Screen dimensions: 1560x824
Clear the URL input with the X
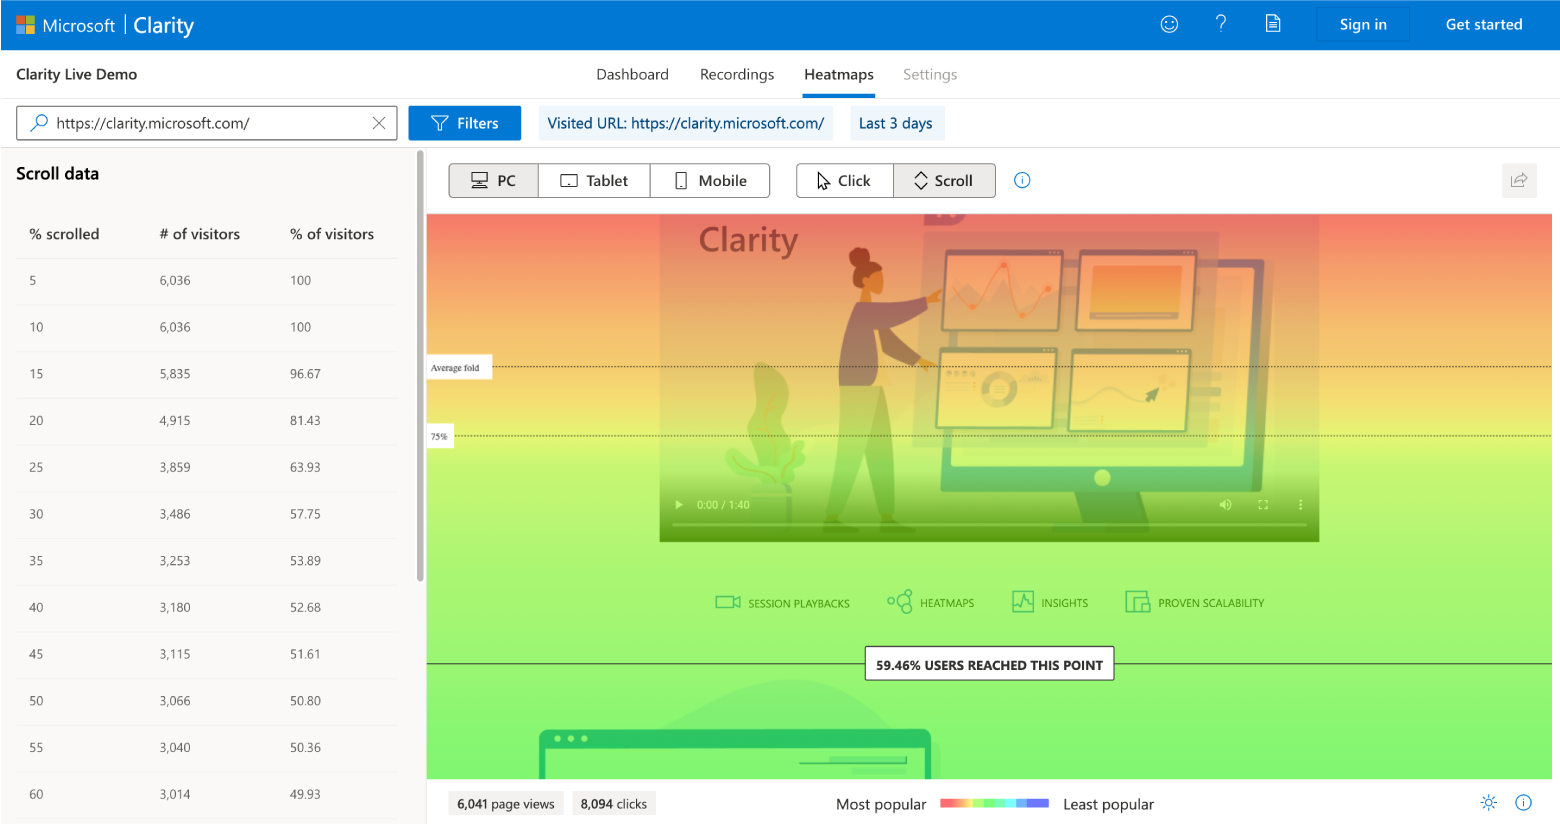[379, 122]
